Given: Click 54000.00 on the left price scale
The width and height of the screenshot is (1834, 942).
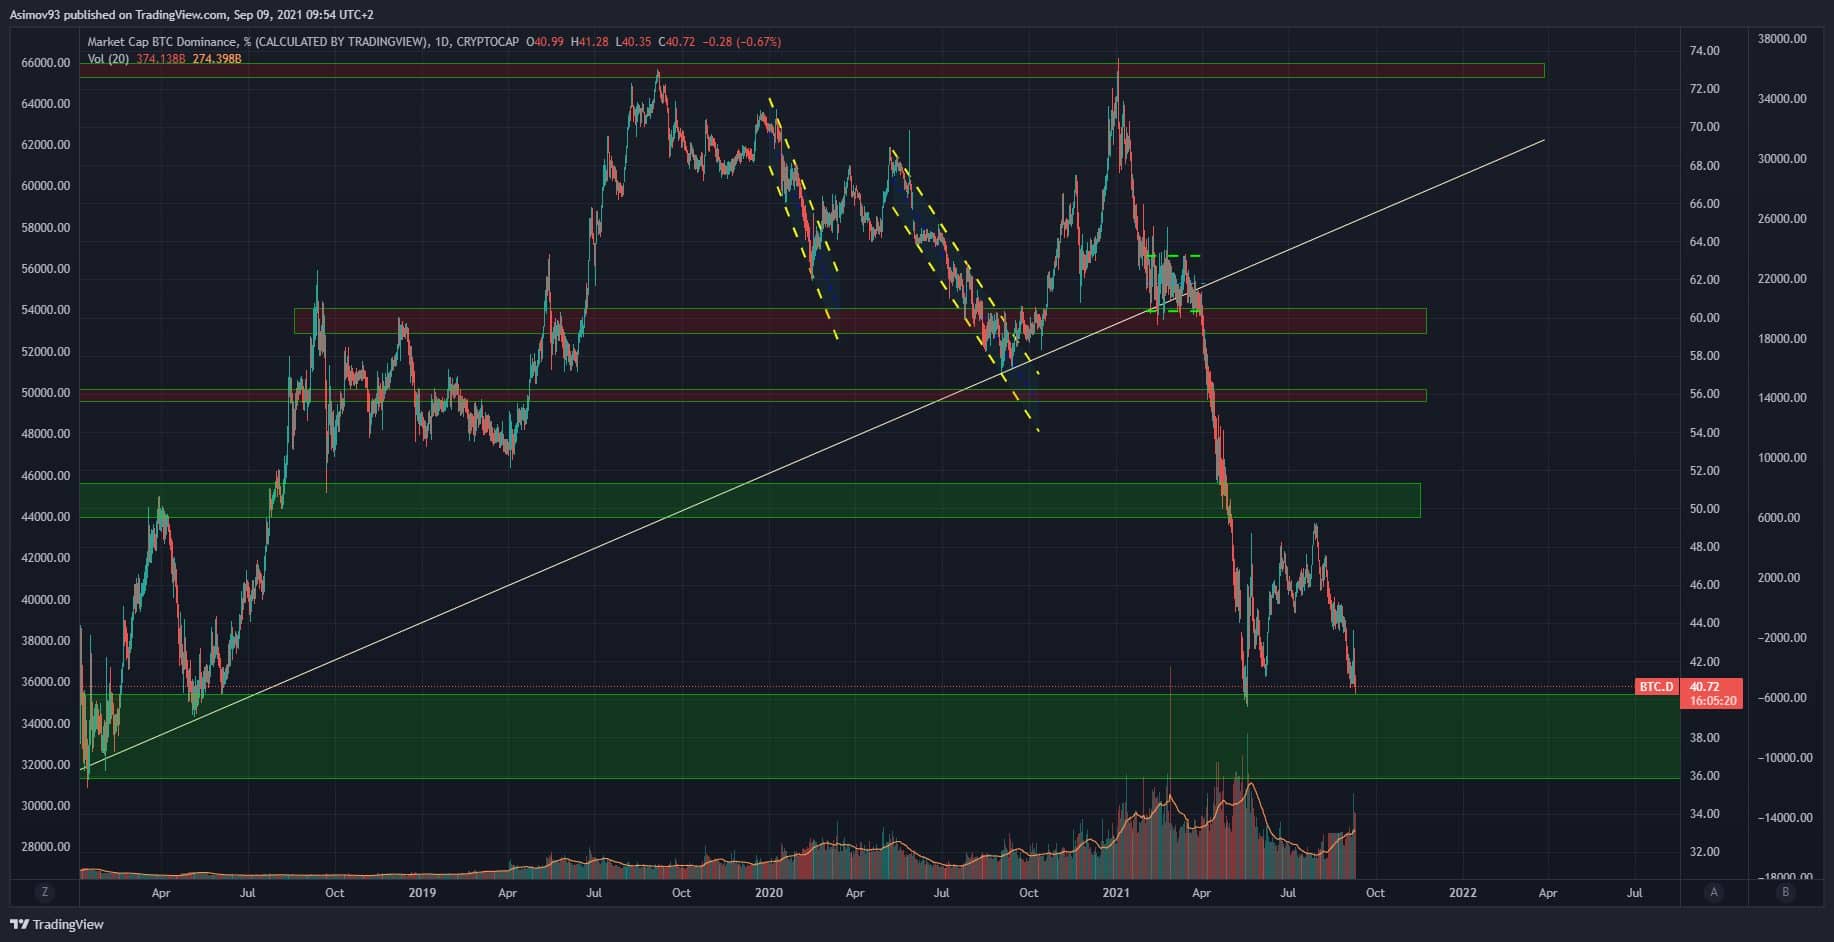Looking at the screenshot, I should pyautogui.click(x=46, y=310).
